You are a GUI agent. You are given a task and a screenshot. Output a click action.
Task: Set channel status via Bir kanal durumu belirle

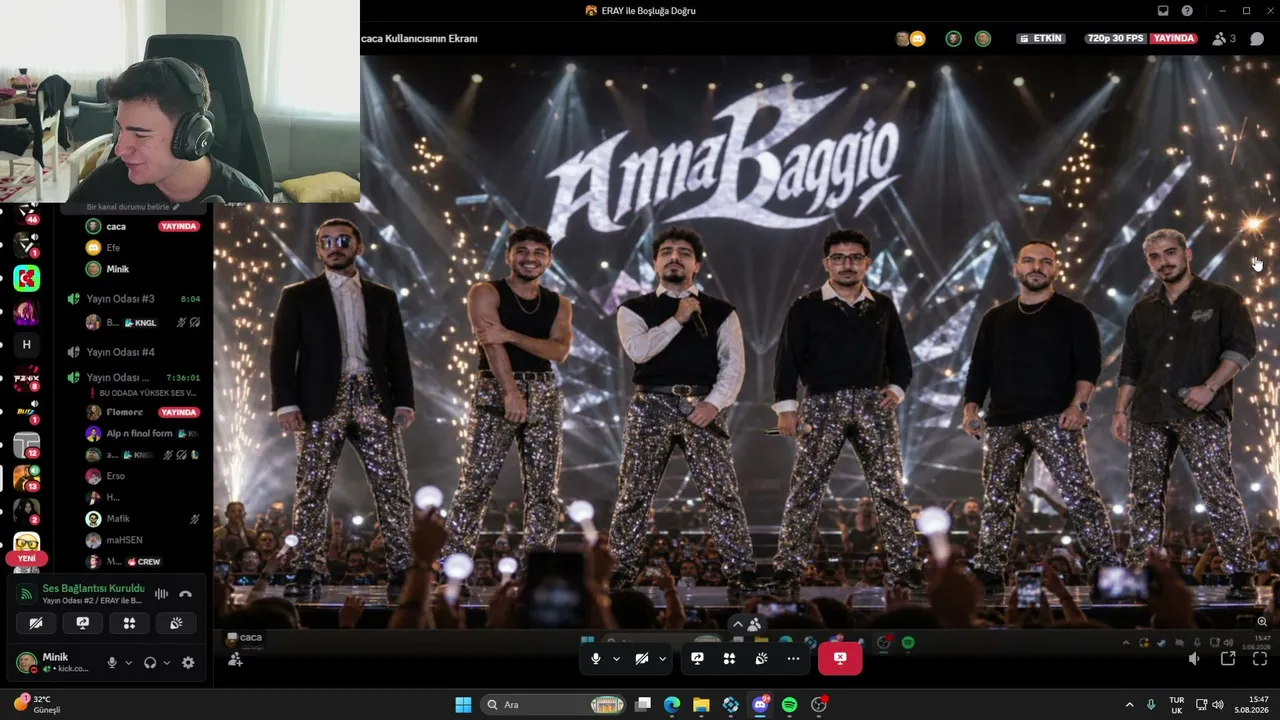click(x=133, y=207)
